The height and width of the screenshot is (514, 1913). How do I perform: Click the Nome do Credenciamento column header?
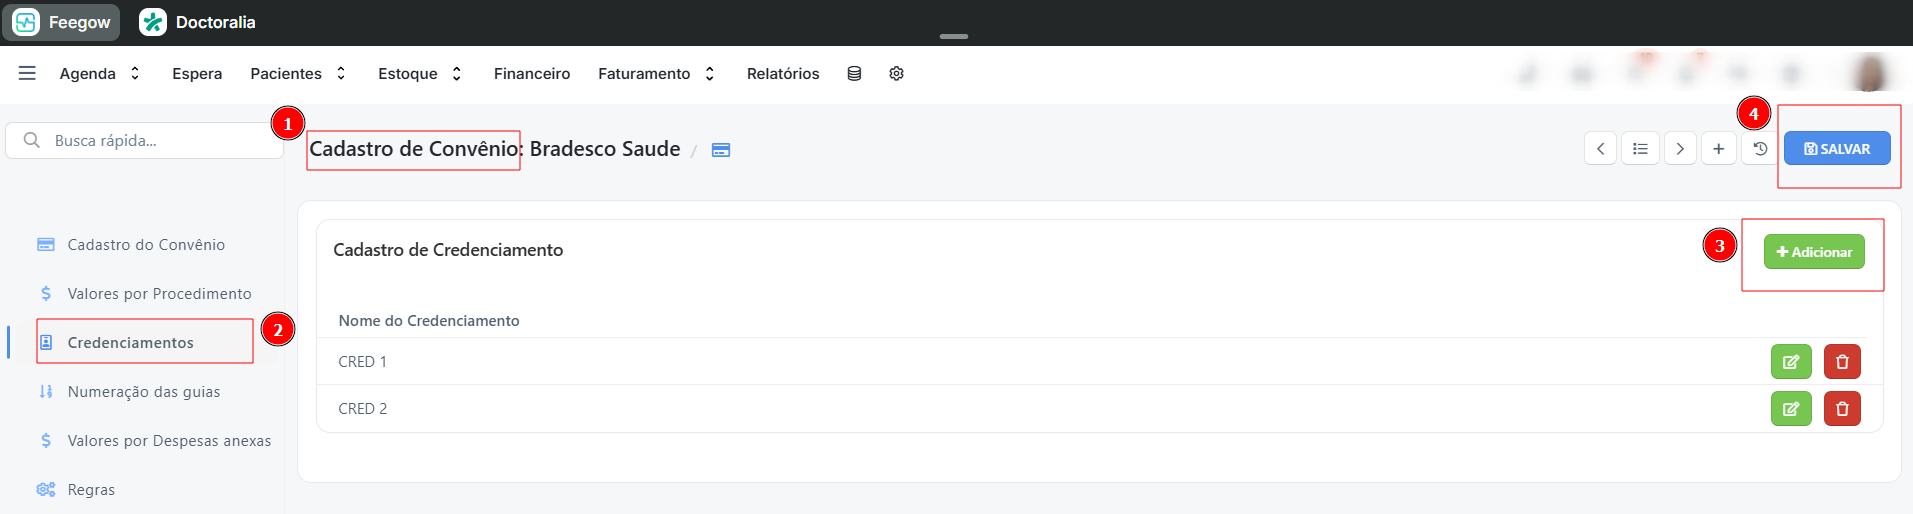[429, 321]
